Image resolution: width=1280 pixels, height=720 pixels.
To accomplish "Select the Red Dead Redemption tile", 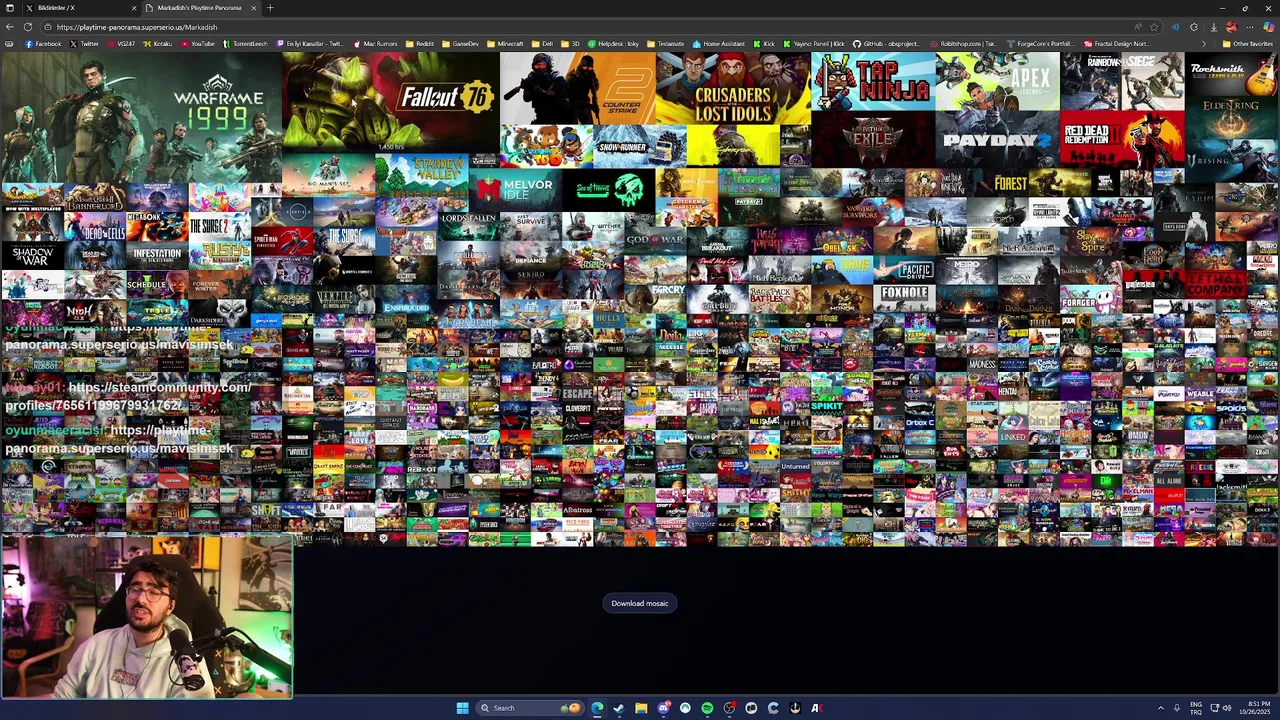I will [x=1122, y=139].
